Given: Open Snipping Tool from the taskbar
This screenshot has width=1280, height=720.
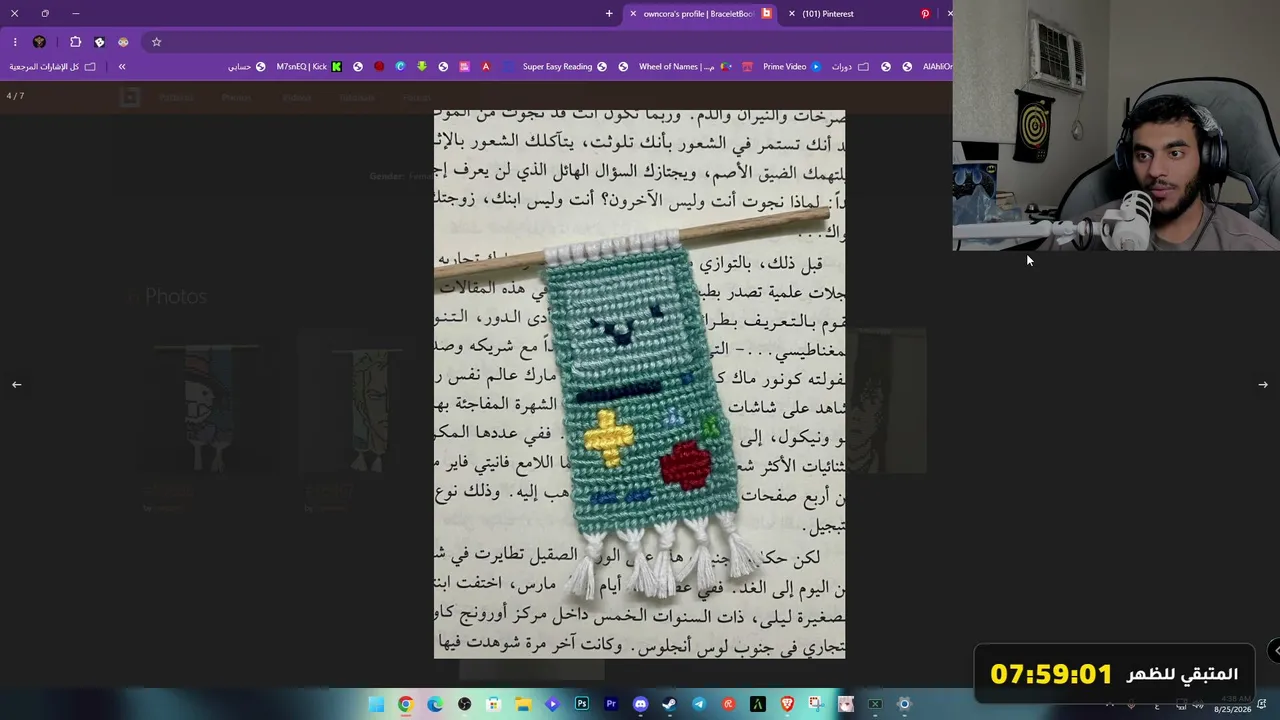Looking at the screenshot, I should click(x=816, y=704).
